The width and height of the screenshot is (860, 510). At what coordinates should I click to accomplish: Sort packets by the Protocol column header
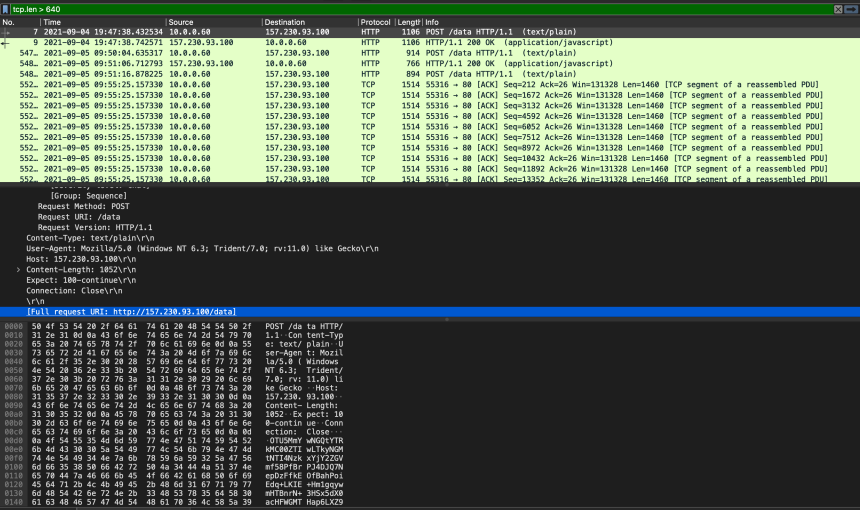click(376, 22)
